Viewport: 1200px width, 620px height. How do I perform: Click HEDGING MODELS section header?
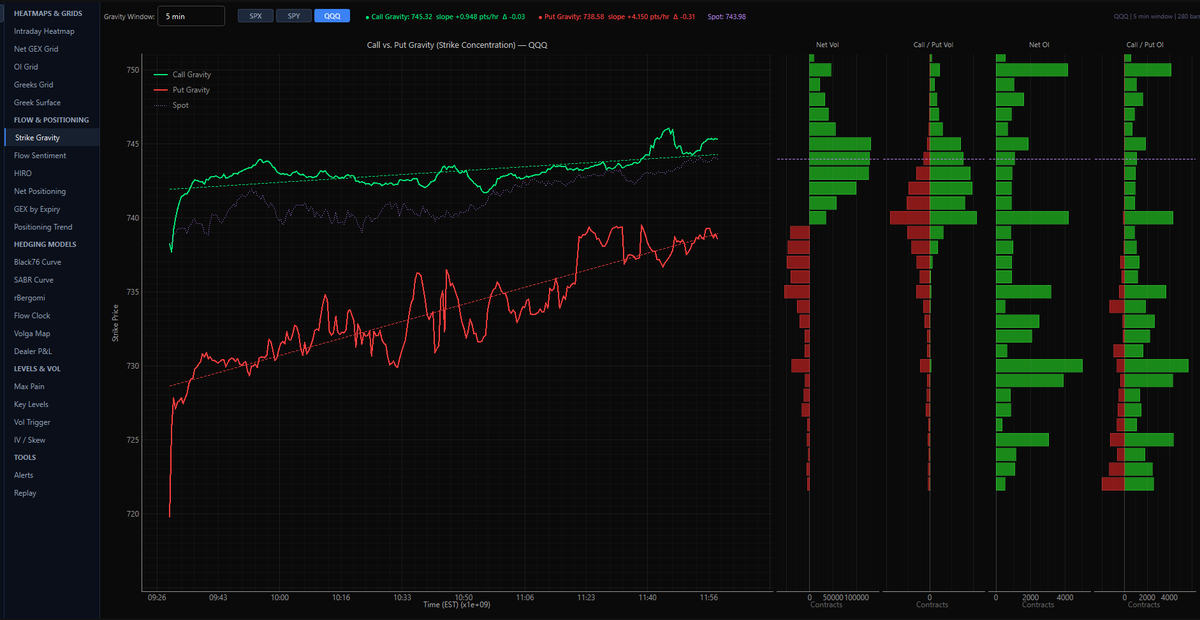point(45,244)
